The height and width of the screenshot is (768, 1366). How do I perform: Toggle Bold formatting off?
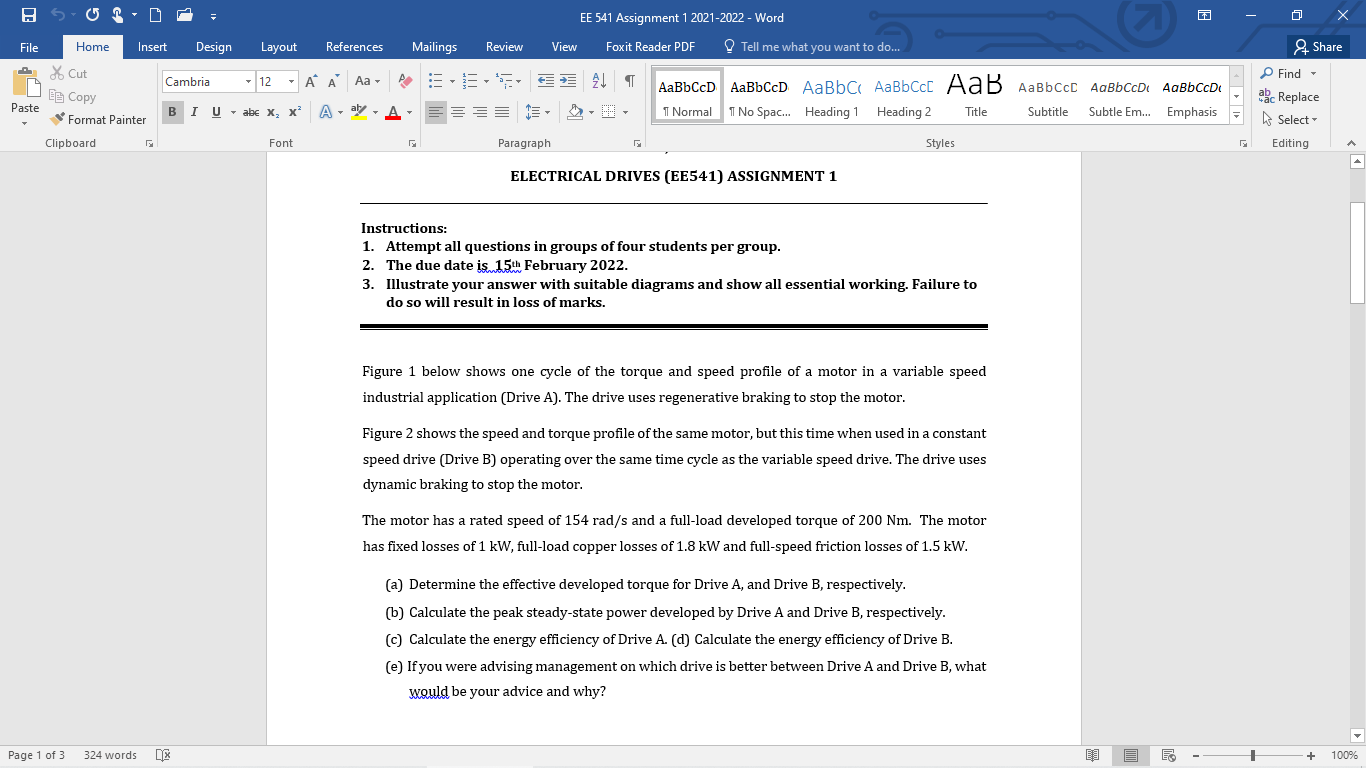point(172,112)
